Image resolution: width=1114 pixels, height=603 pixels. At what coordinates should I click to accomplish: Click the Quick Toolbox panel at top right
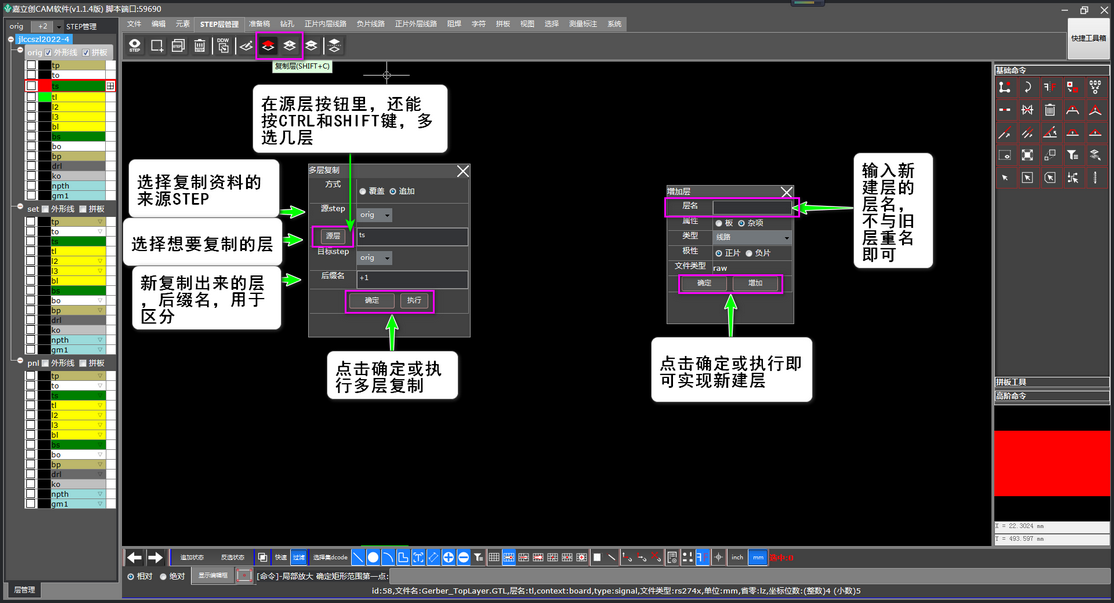(x=1088, y=38)
